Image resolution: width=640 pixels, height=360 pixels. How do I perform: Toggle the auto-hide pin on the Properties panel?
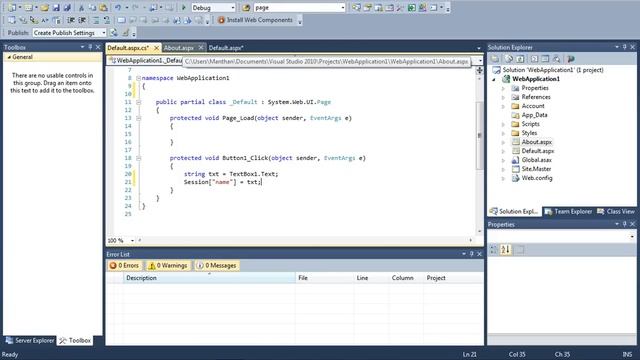[x=624, y=224]
